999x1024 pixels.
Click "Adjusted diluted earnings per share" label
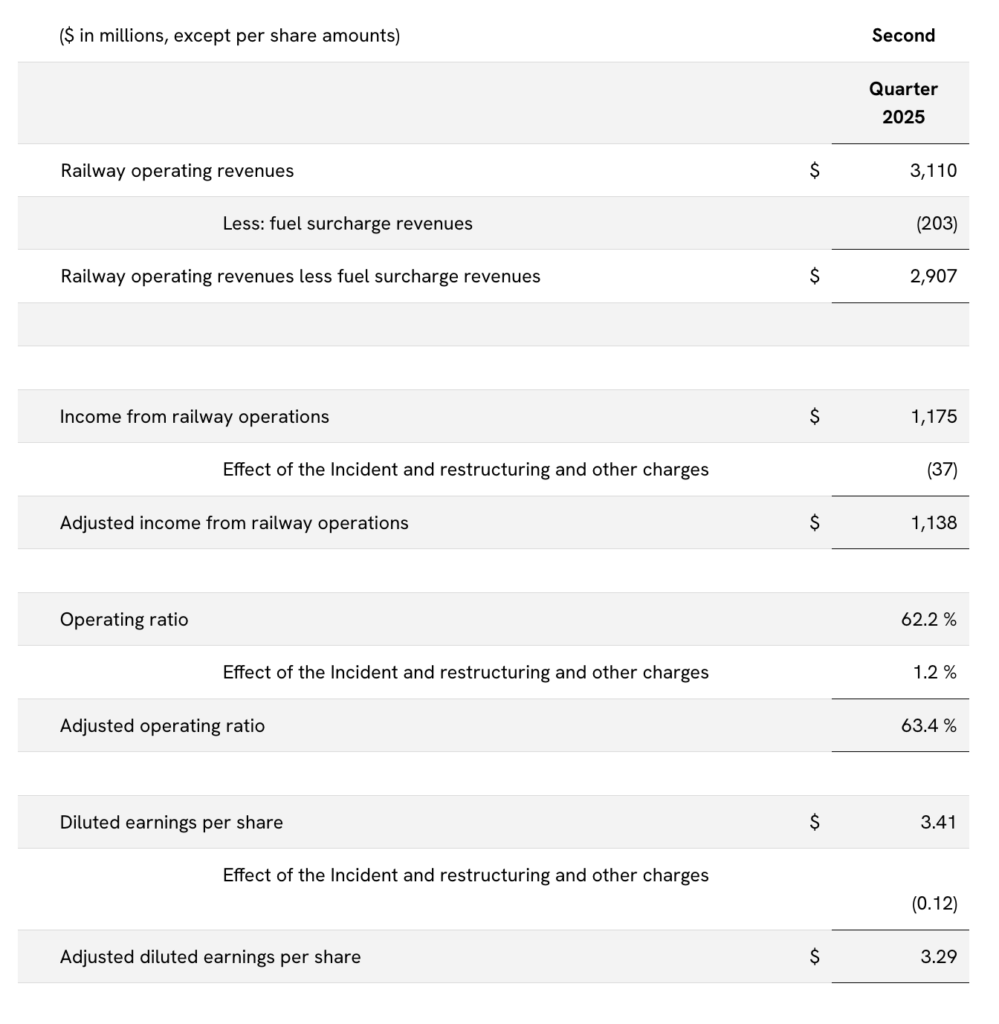click(210, 957)
